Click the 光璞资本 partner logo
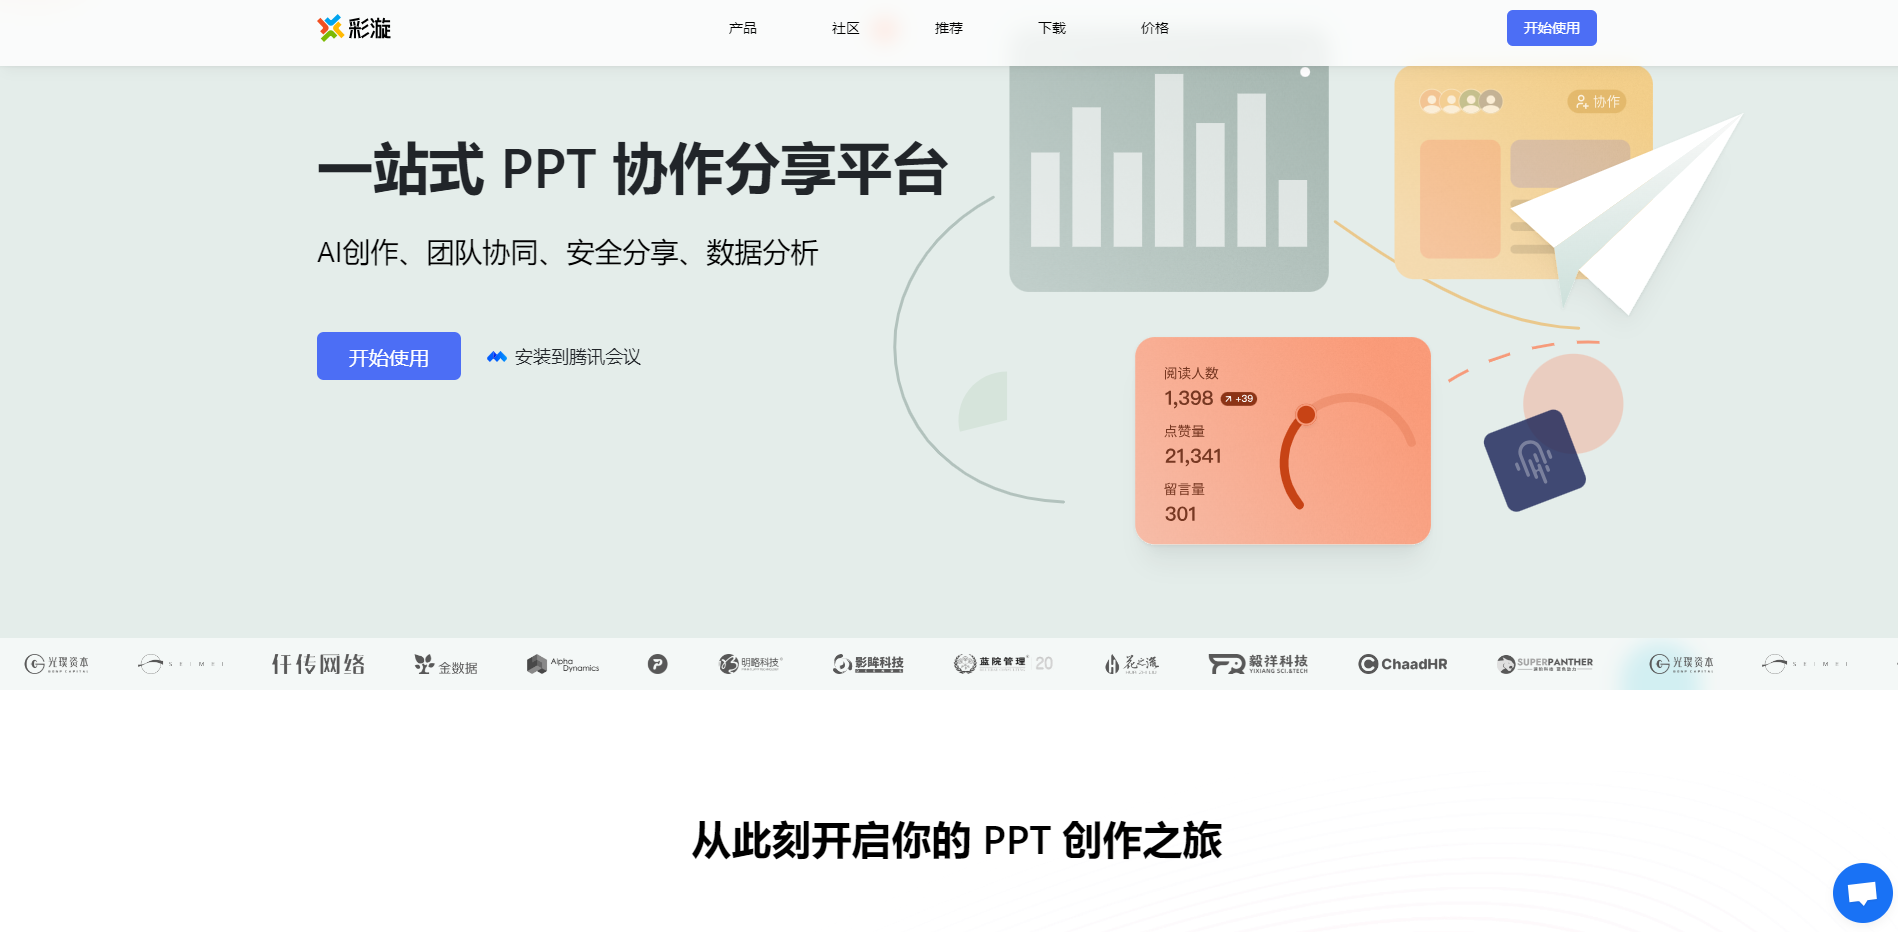 tap(57, 663)
